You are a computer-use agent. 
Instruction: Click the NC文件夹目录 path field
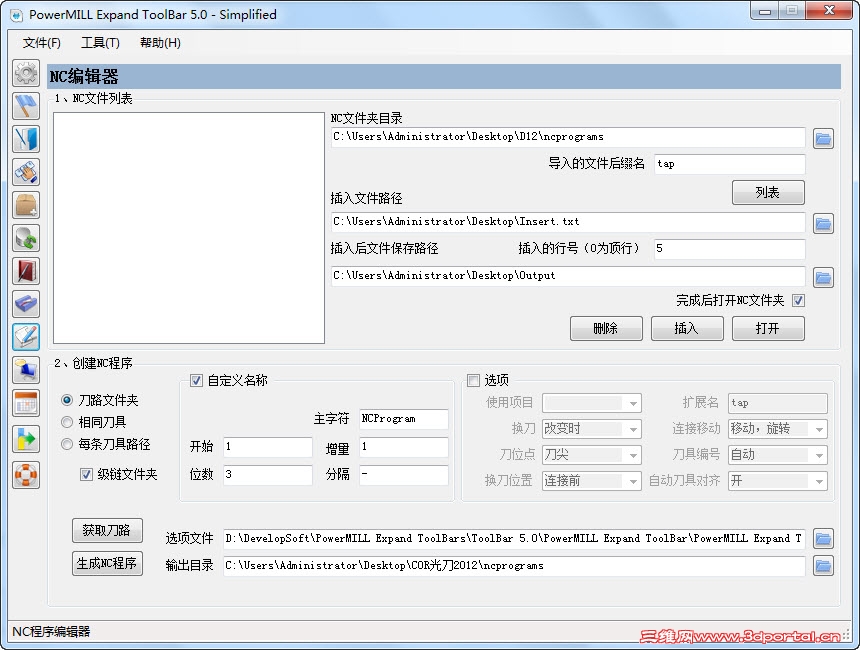[568, 137]
